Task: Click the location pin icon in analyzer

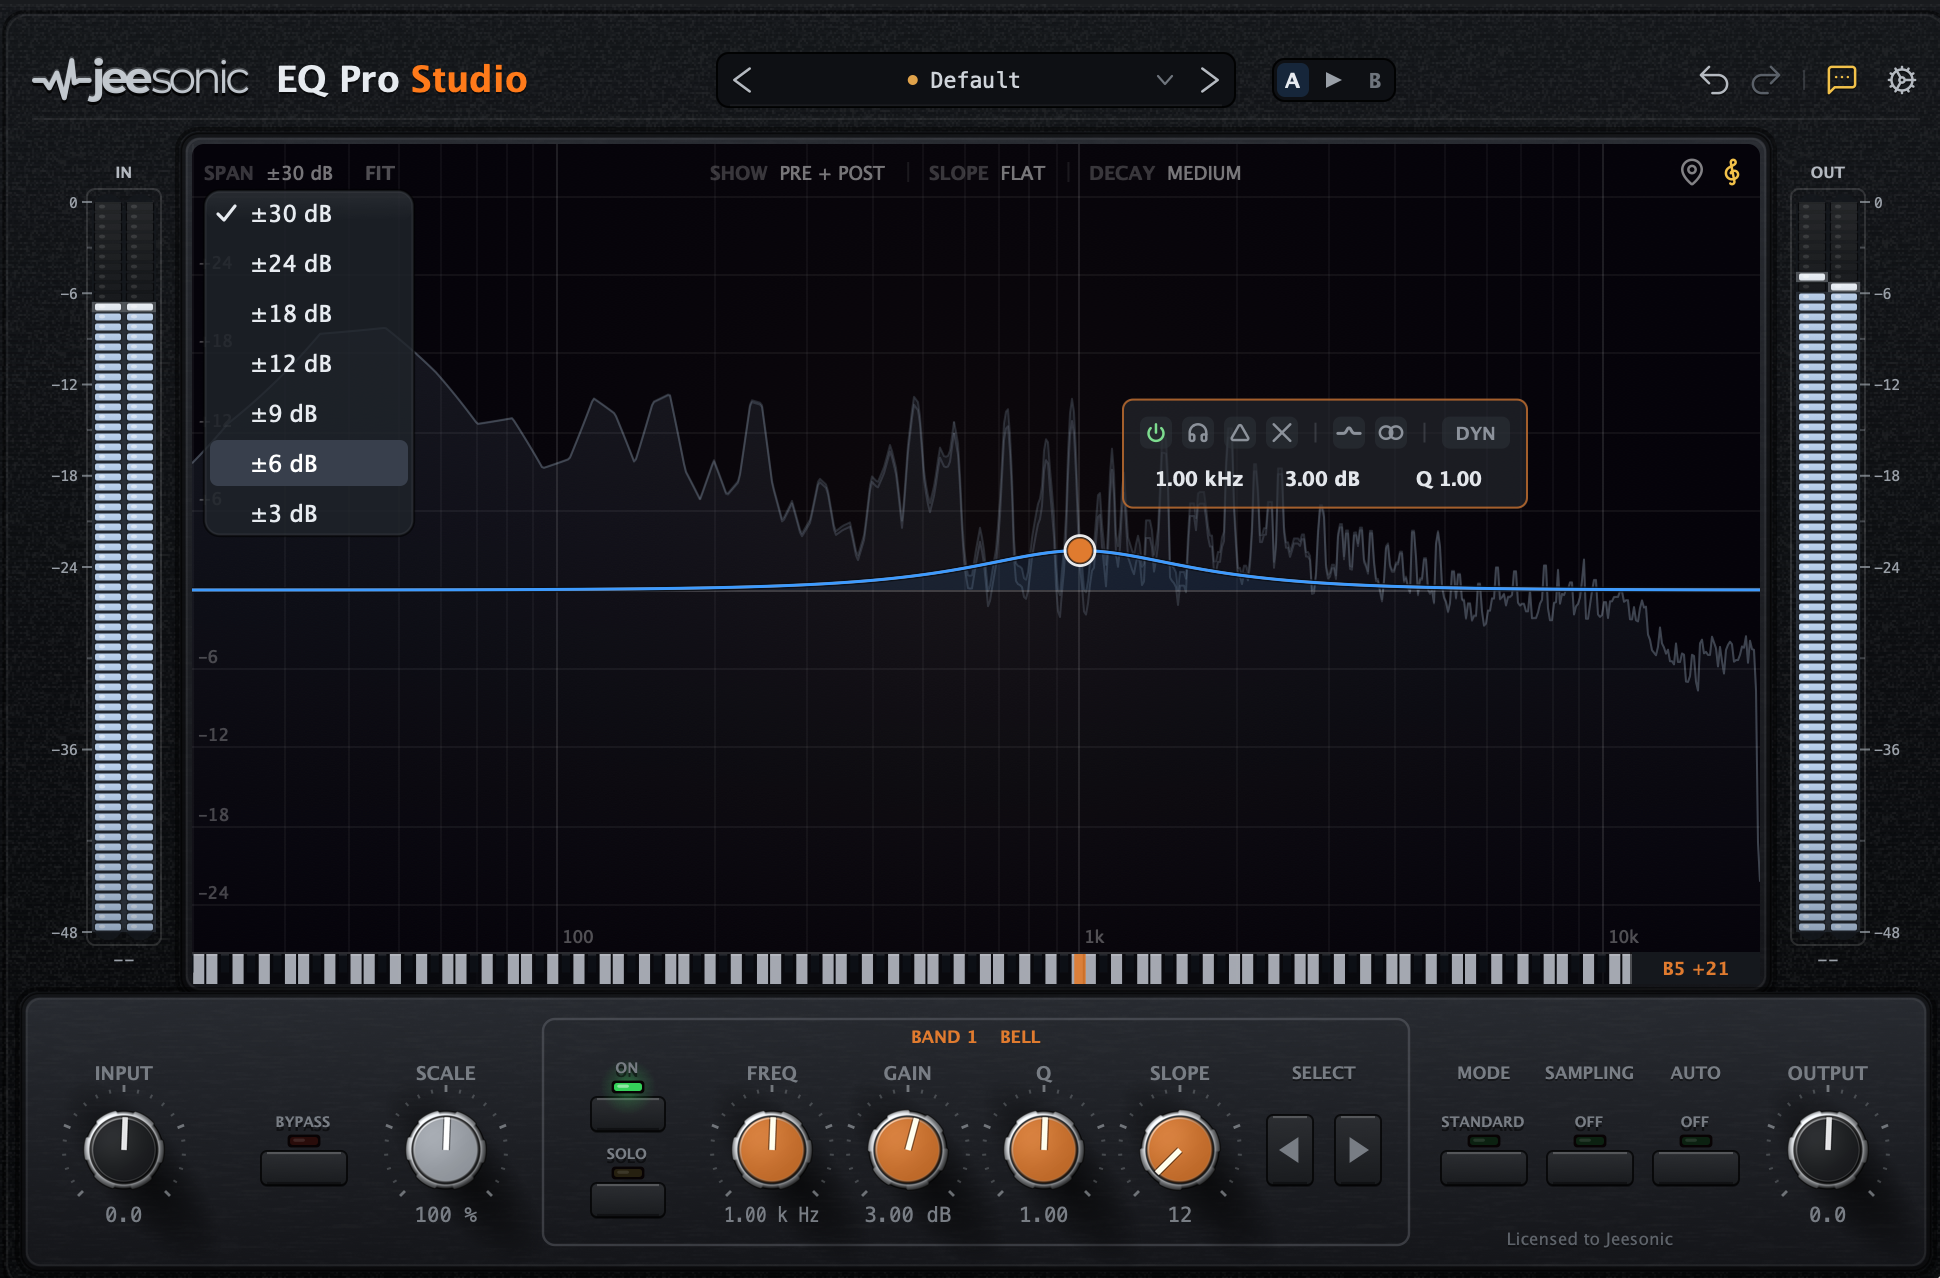Action: pyautogui.click(x=1691, y=172)
